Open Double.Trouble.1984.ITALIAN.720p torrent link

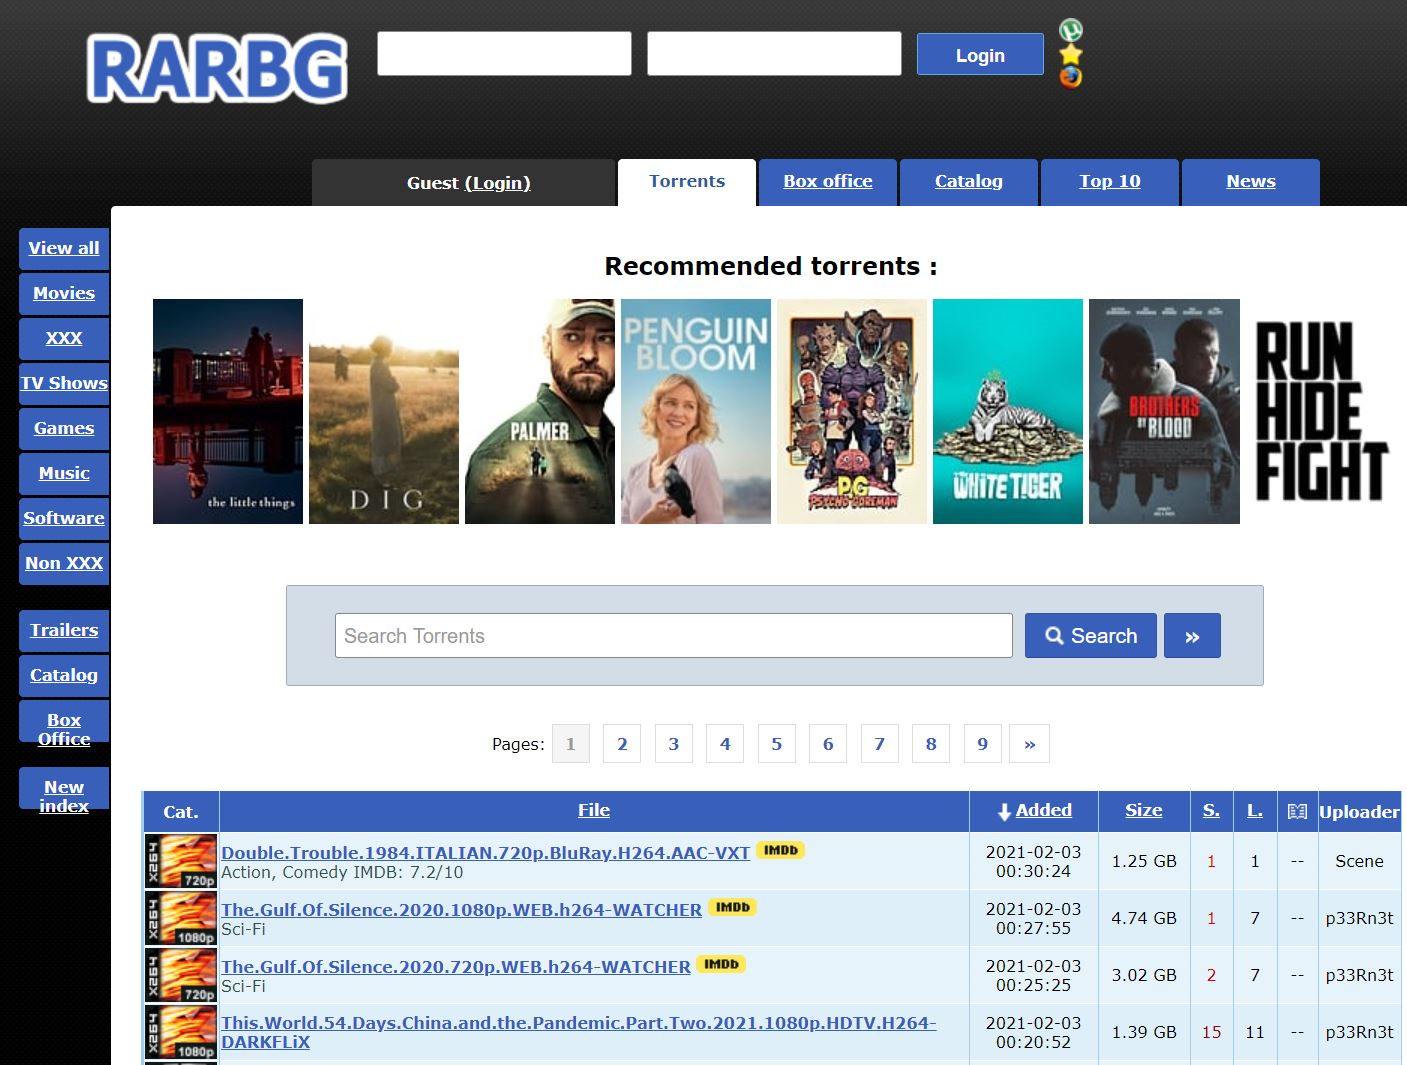(x=486, y=853)
